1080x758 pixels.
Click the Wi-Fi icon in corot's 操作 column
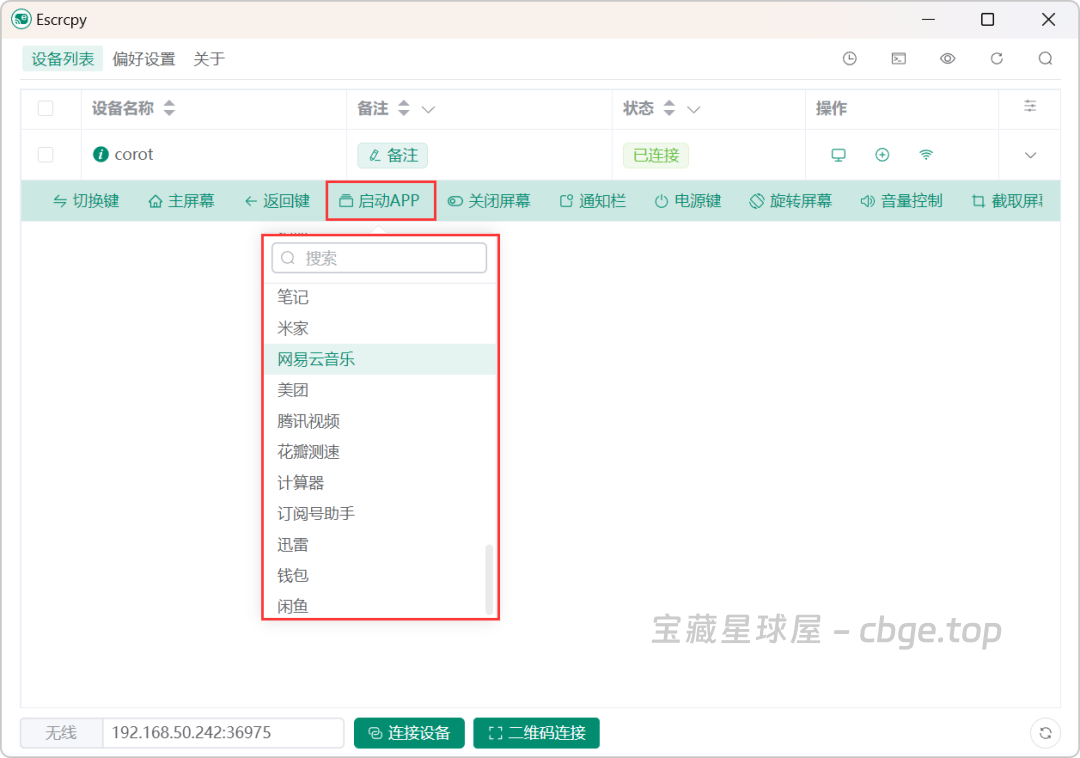coord(926,155)
